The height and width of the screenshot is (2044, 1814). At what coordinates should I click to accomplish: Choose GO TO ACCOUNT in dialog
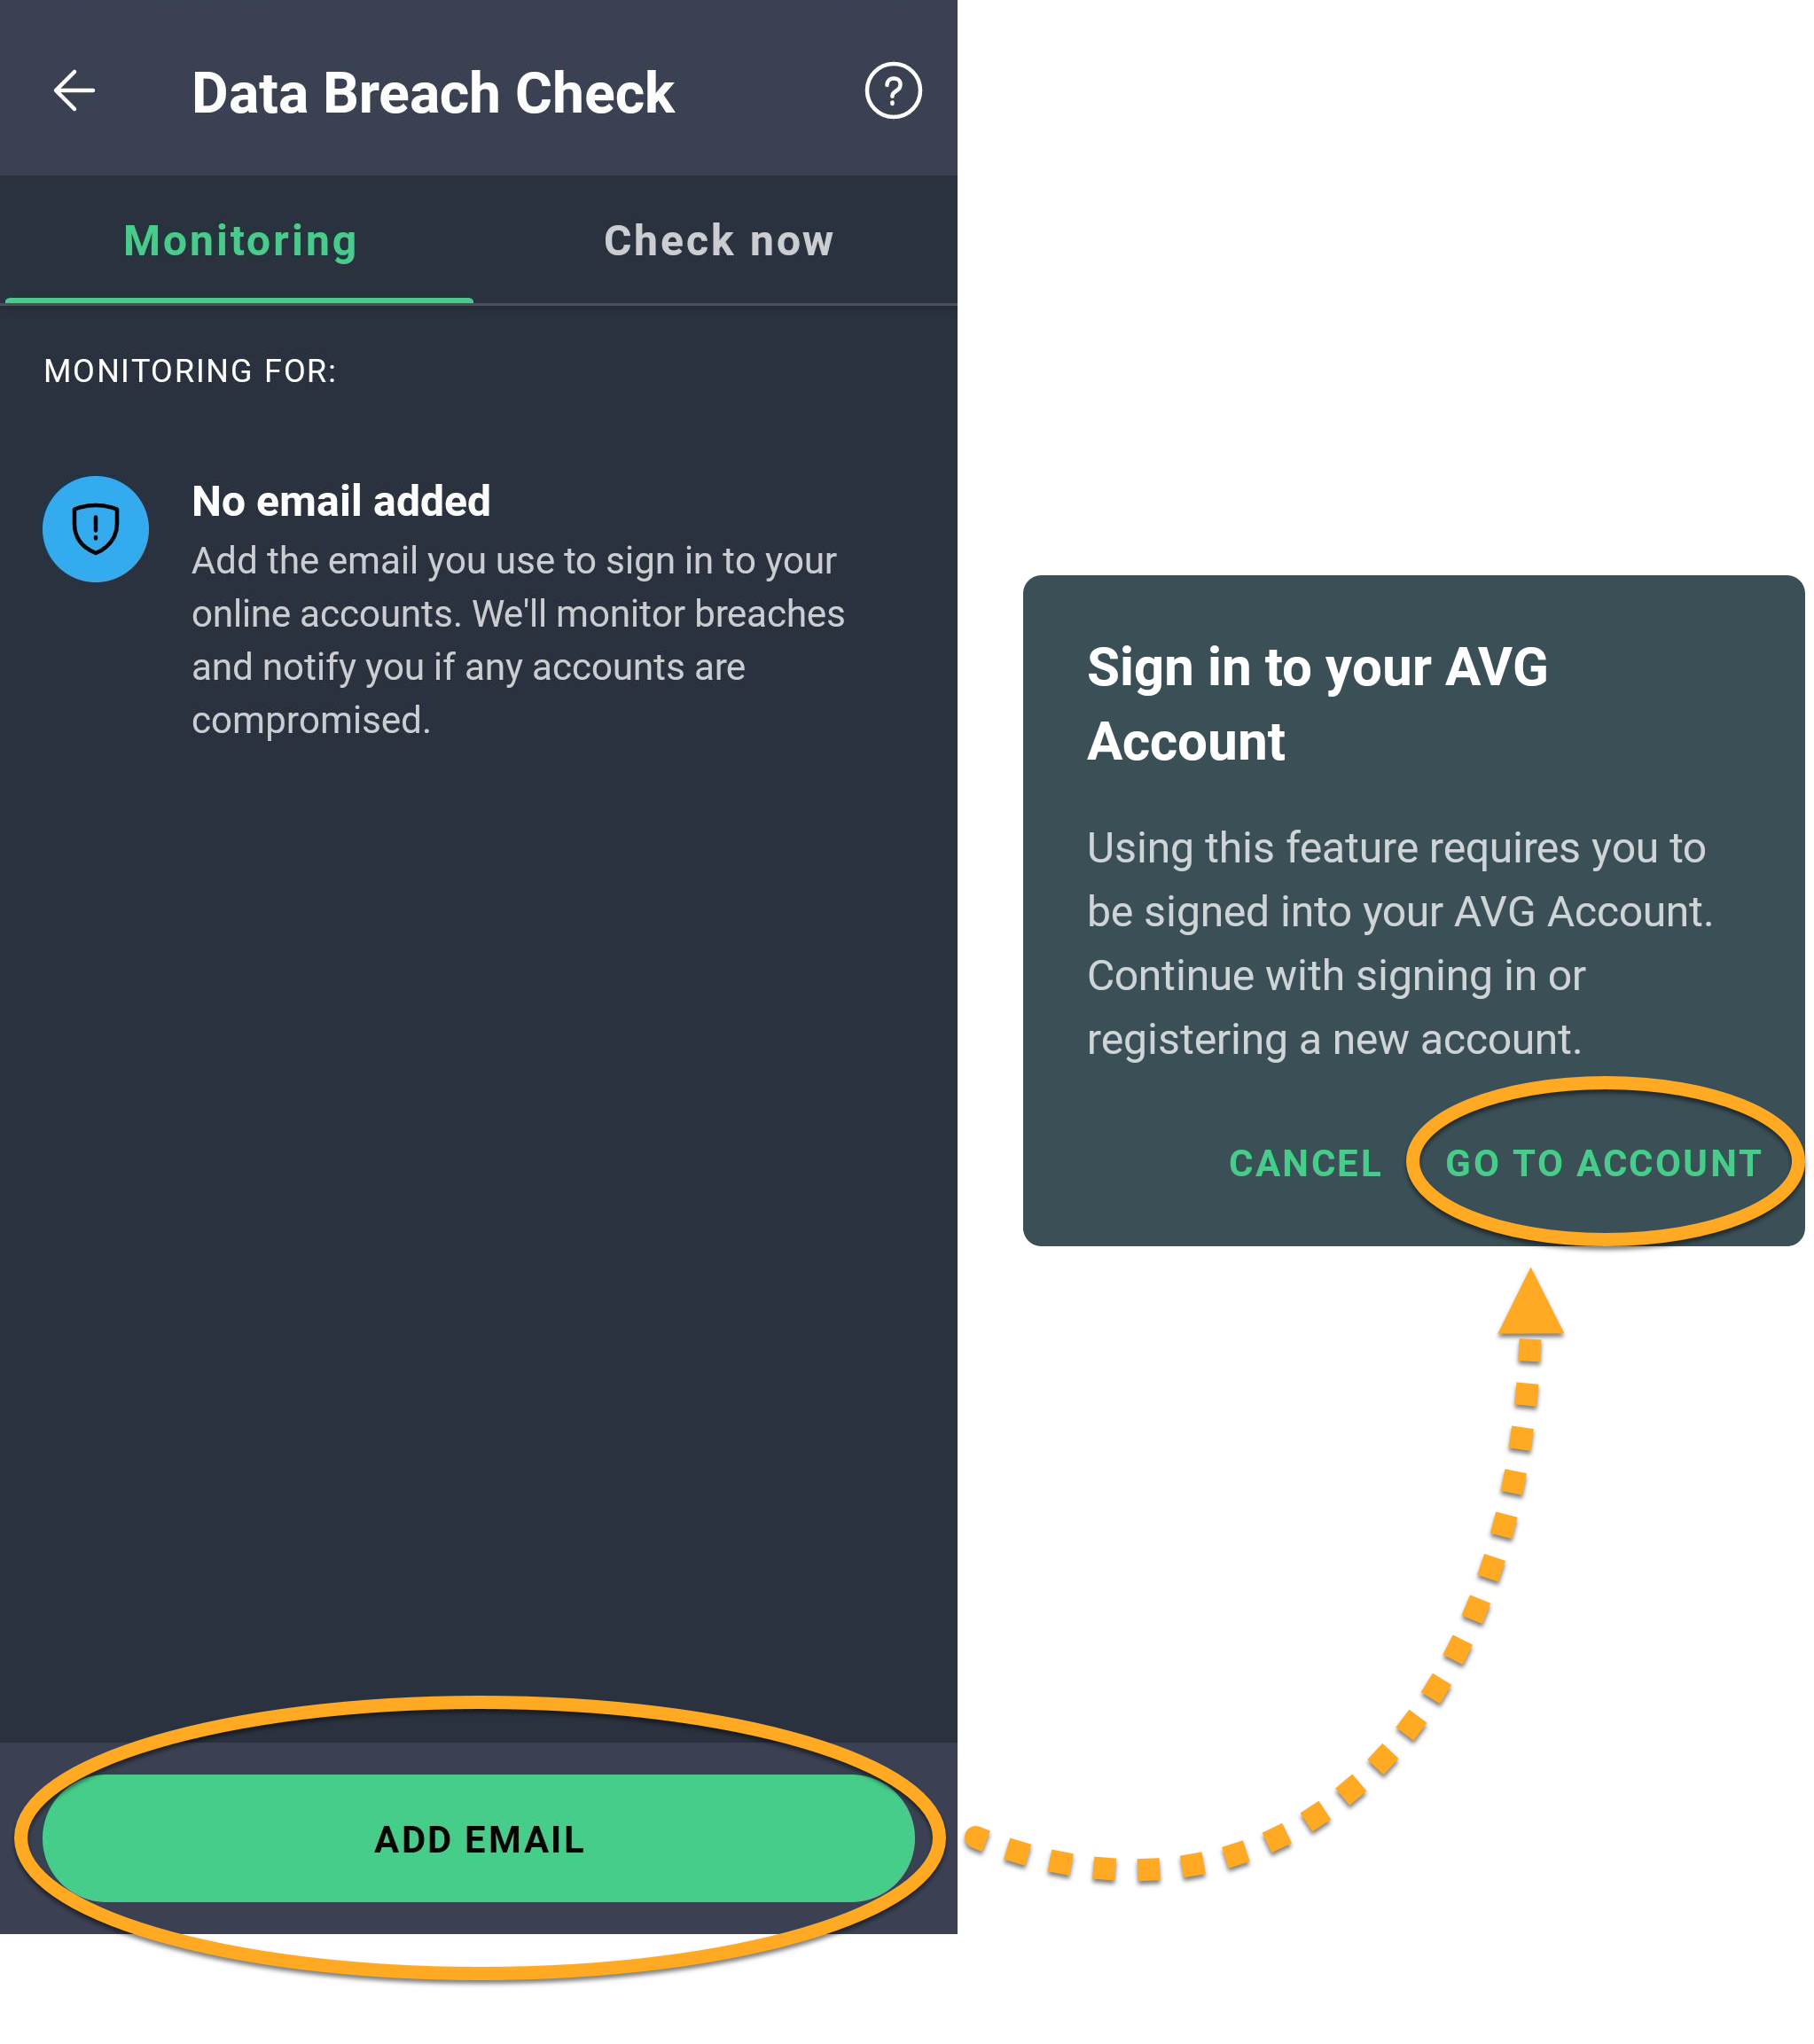point(1603,1163)
